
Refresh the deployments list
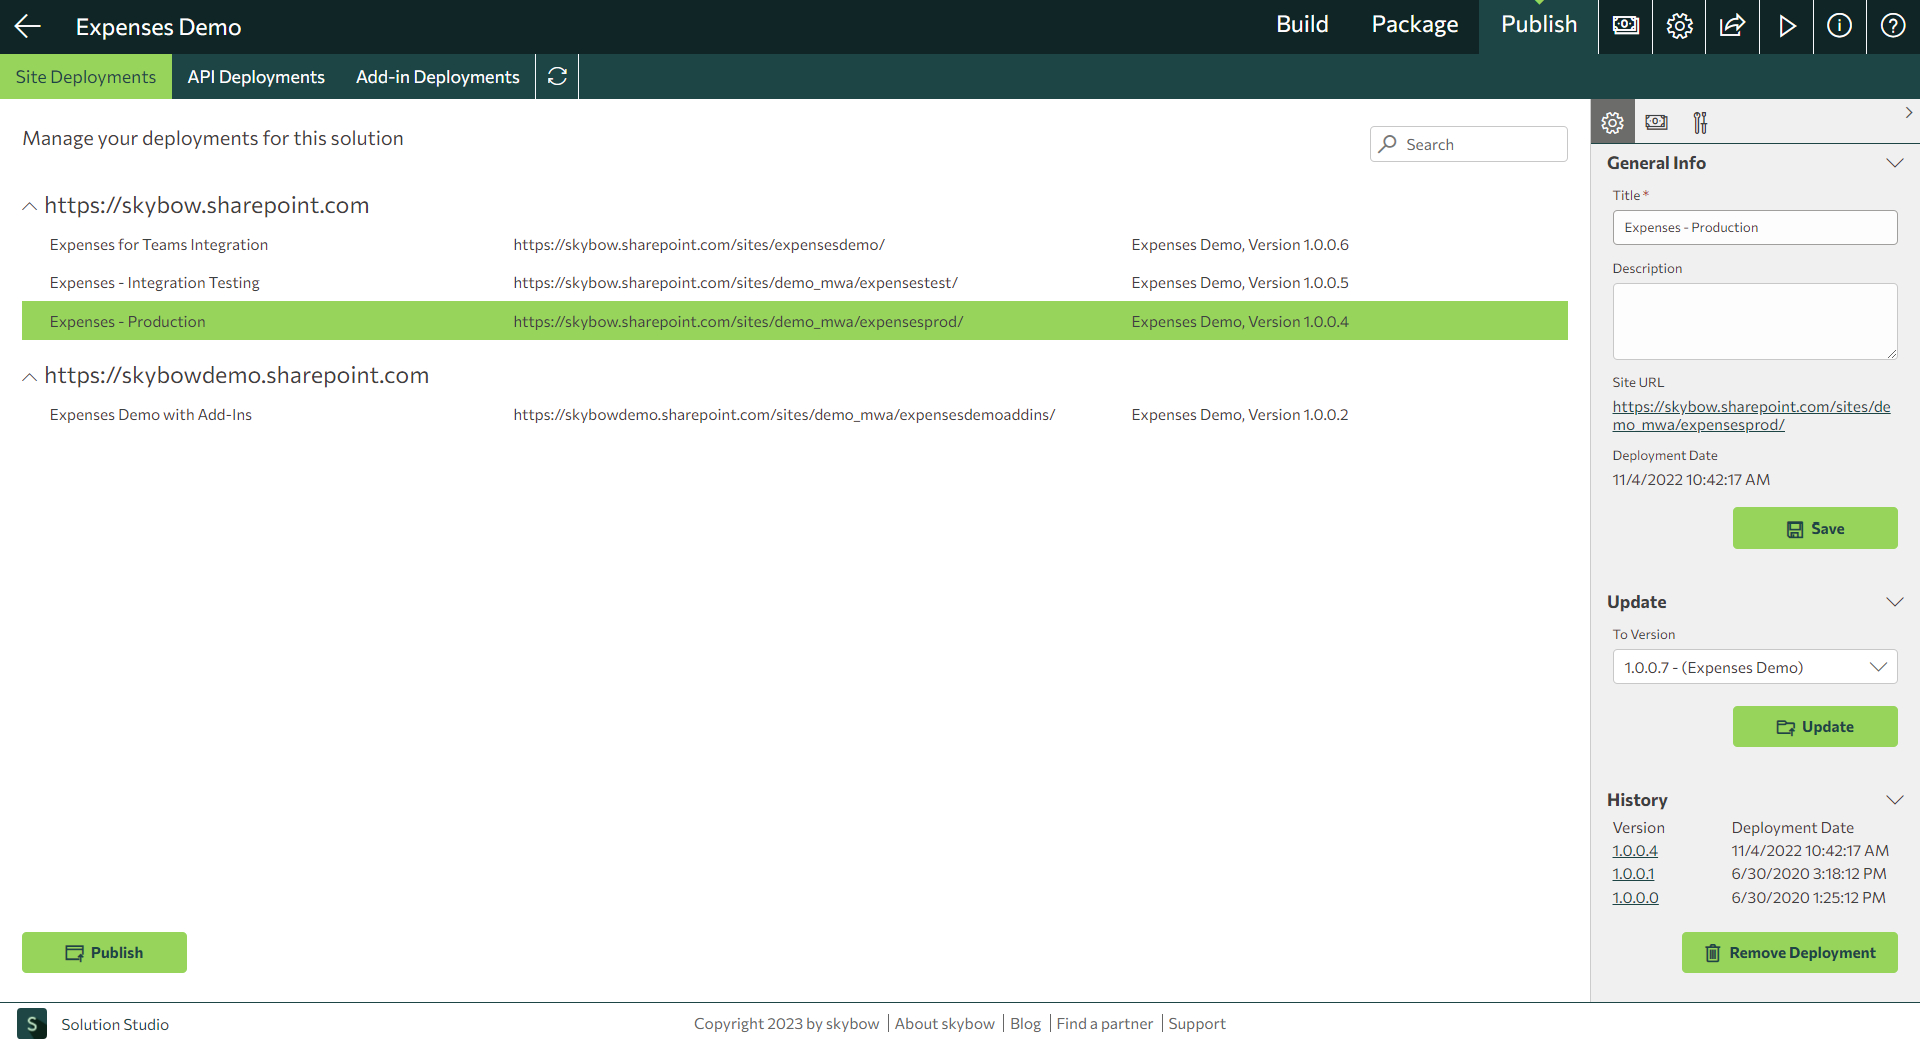tap(556, 76)
